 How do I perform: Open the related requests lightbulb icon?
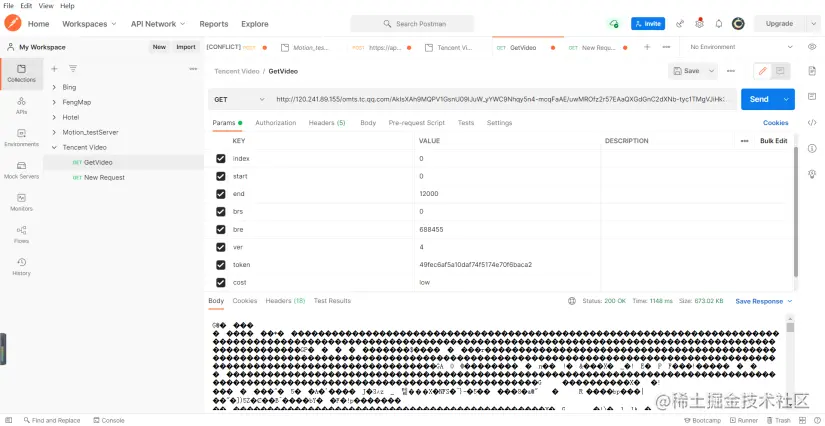812,174
